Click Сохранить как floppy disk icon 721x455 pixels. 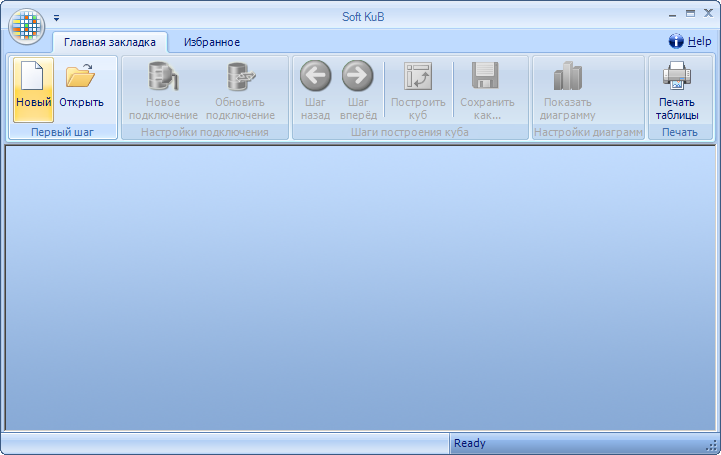click(486, 75)
